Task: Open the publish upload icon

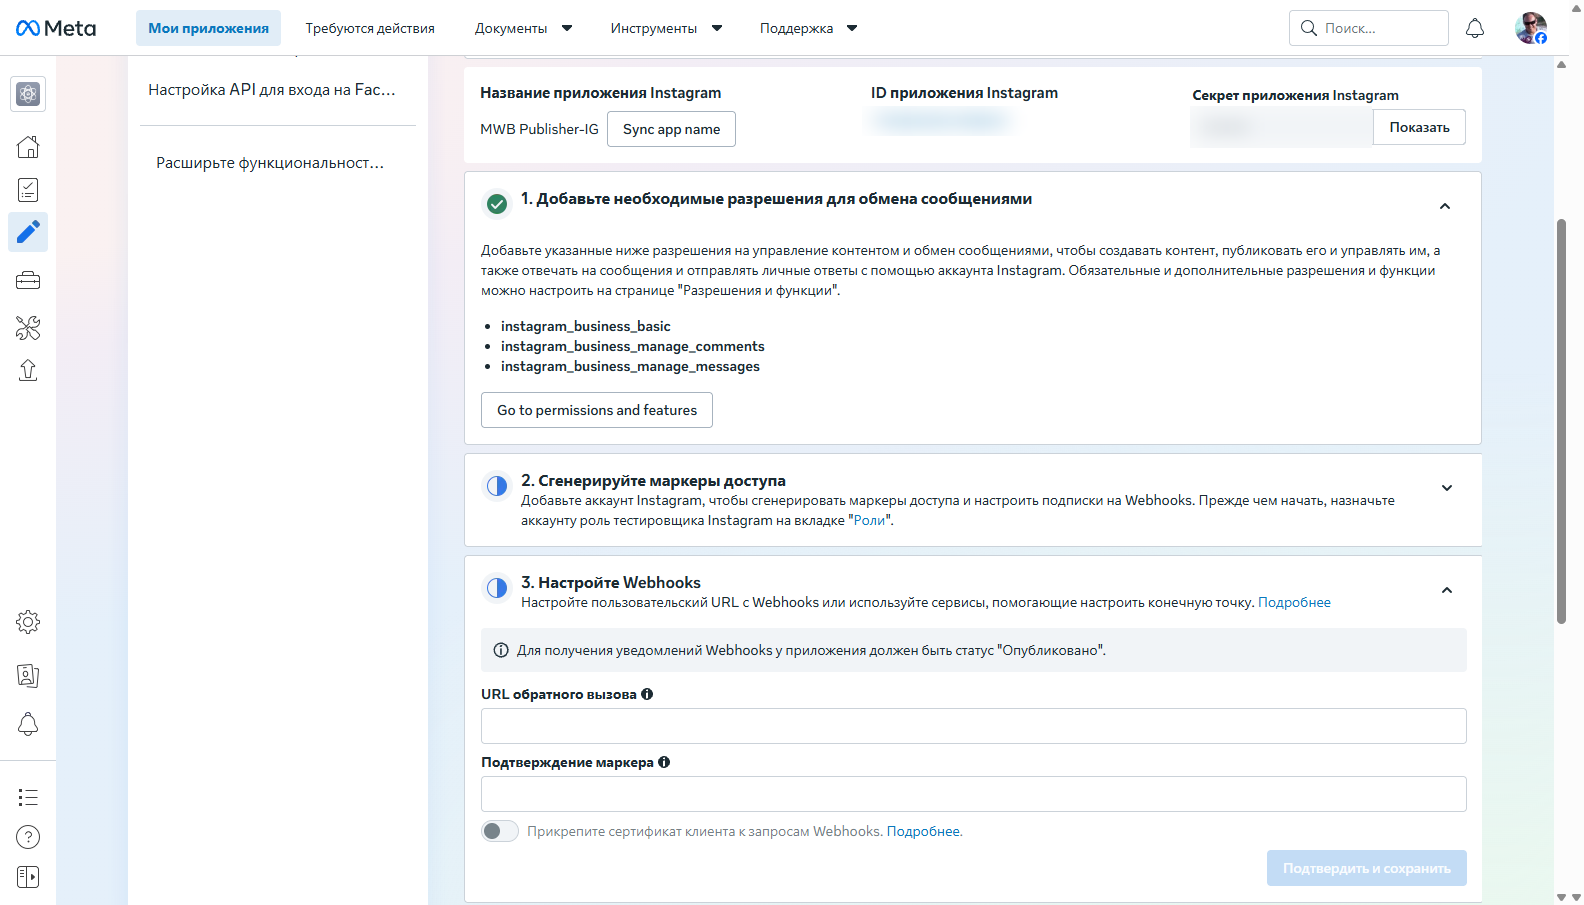Action: 28,370
